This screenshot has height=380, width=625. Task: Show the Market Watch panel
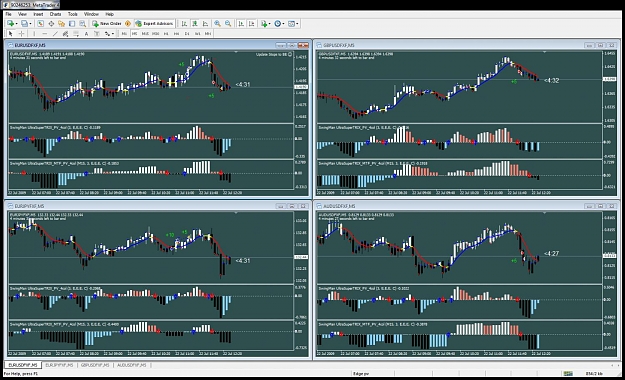coord(41,24)
